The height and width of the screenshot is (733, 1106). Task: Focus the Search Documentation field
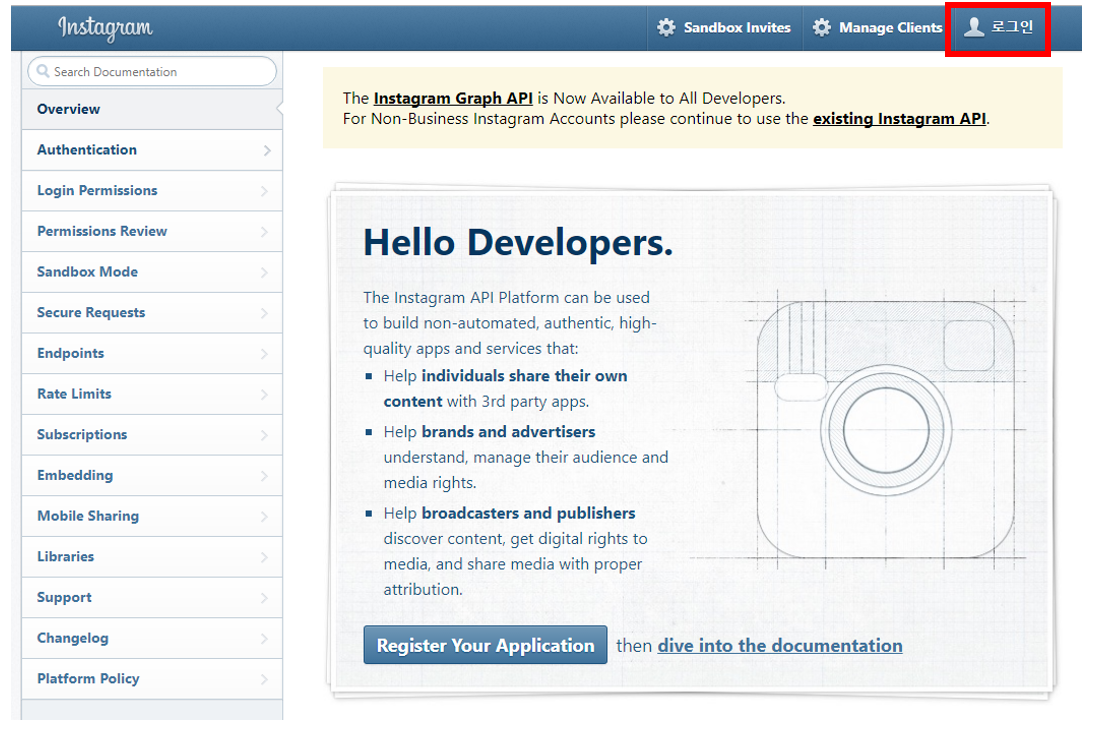click(152, 71)
